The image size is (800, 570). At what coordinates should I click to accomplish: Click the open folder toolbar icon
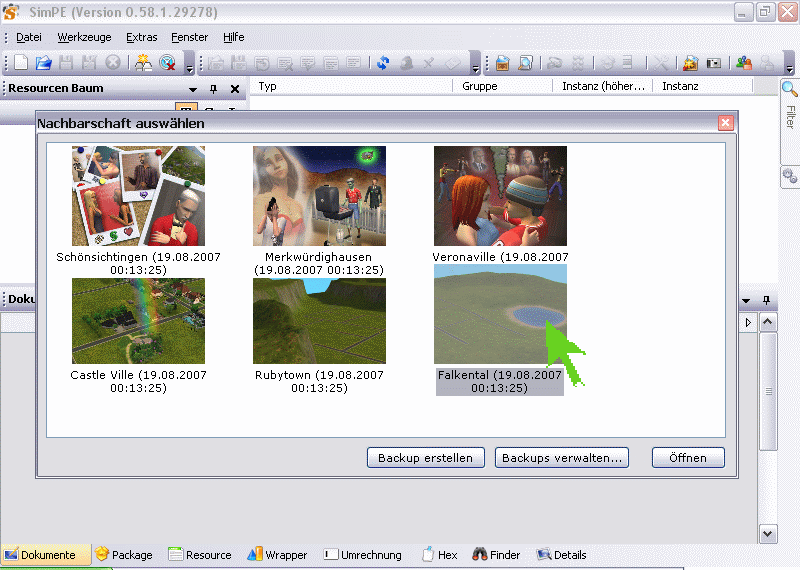43,63
